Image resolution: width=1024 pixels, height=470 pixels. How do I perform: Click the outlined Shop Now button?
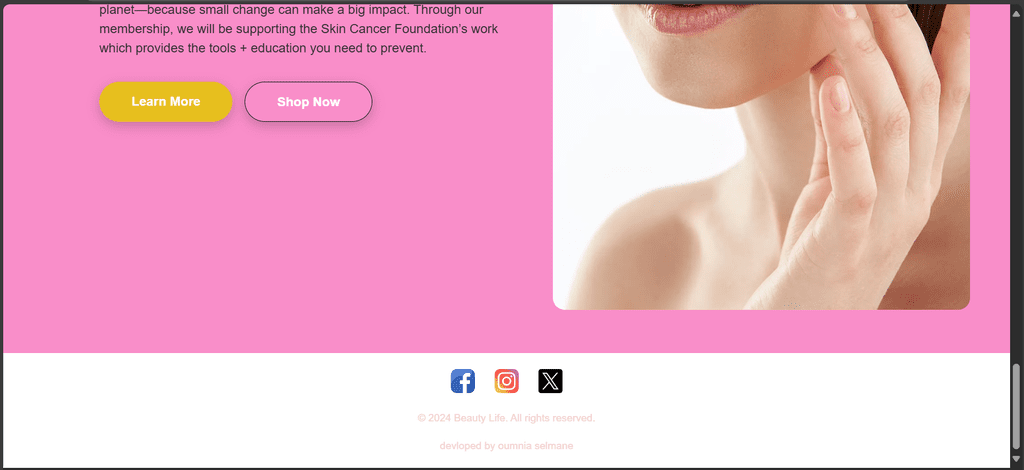coord(308,102)
